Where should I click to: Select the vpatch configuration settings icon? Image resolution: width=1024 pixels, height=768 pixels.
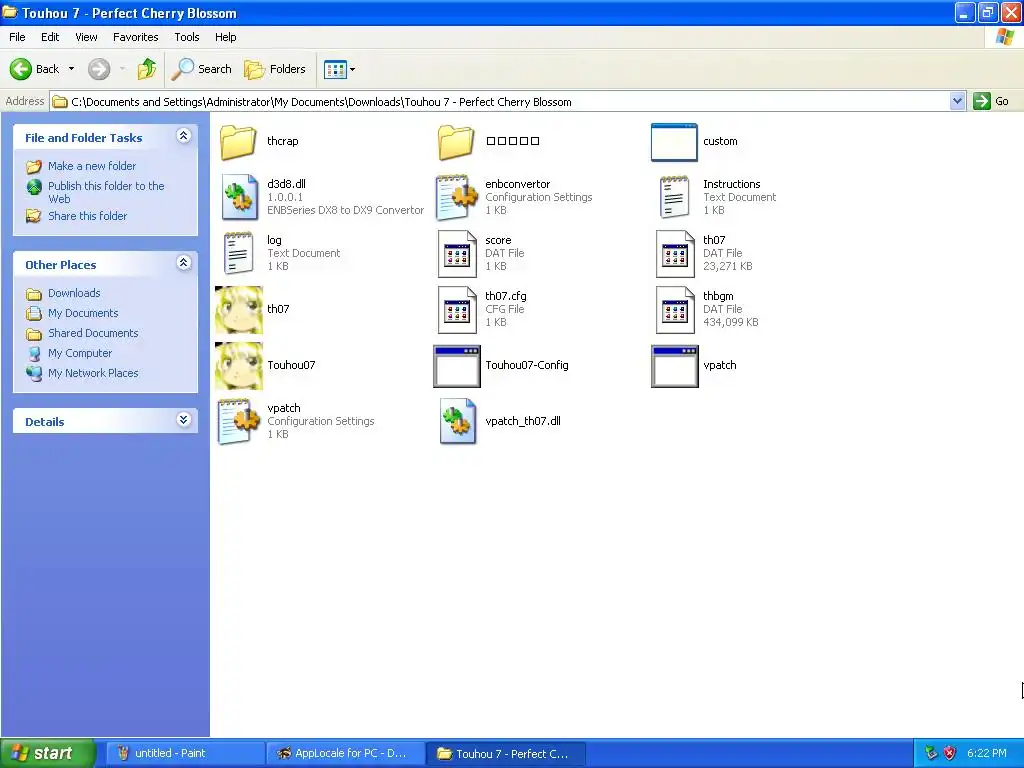pyautogui.click(x=238, y=421)
